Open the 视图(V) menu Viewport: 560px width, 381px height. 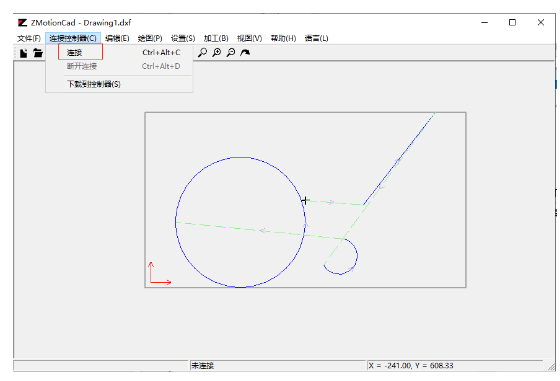249,38
